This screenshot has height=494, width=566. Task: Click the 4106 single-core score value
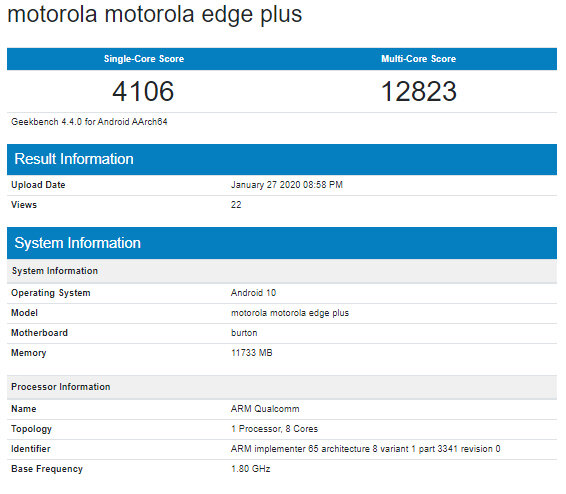143,91
